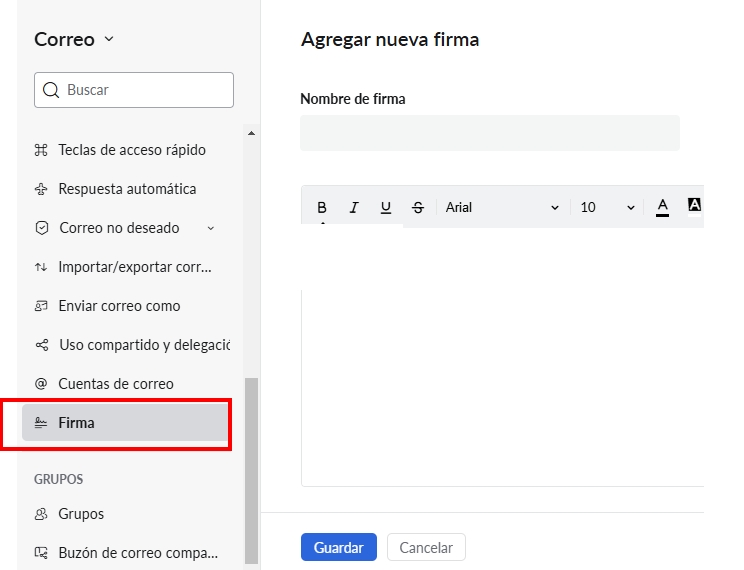
Task: Open the font size 10 dropdown
Action: pyautogui.click(x=607, y=207)
